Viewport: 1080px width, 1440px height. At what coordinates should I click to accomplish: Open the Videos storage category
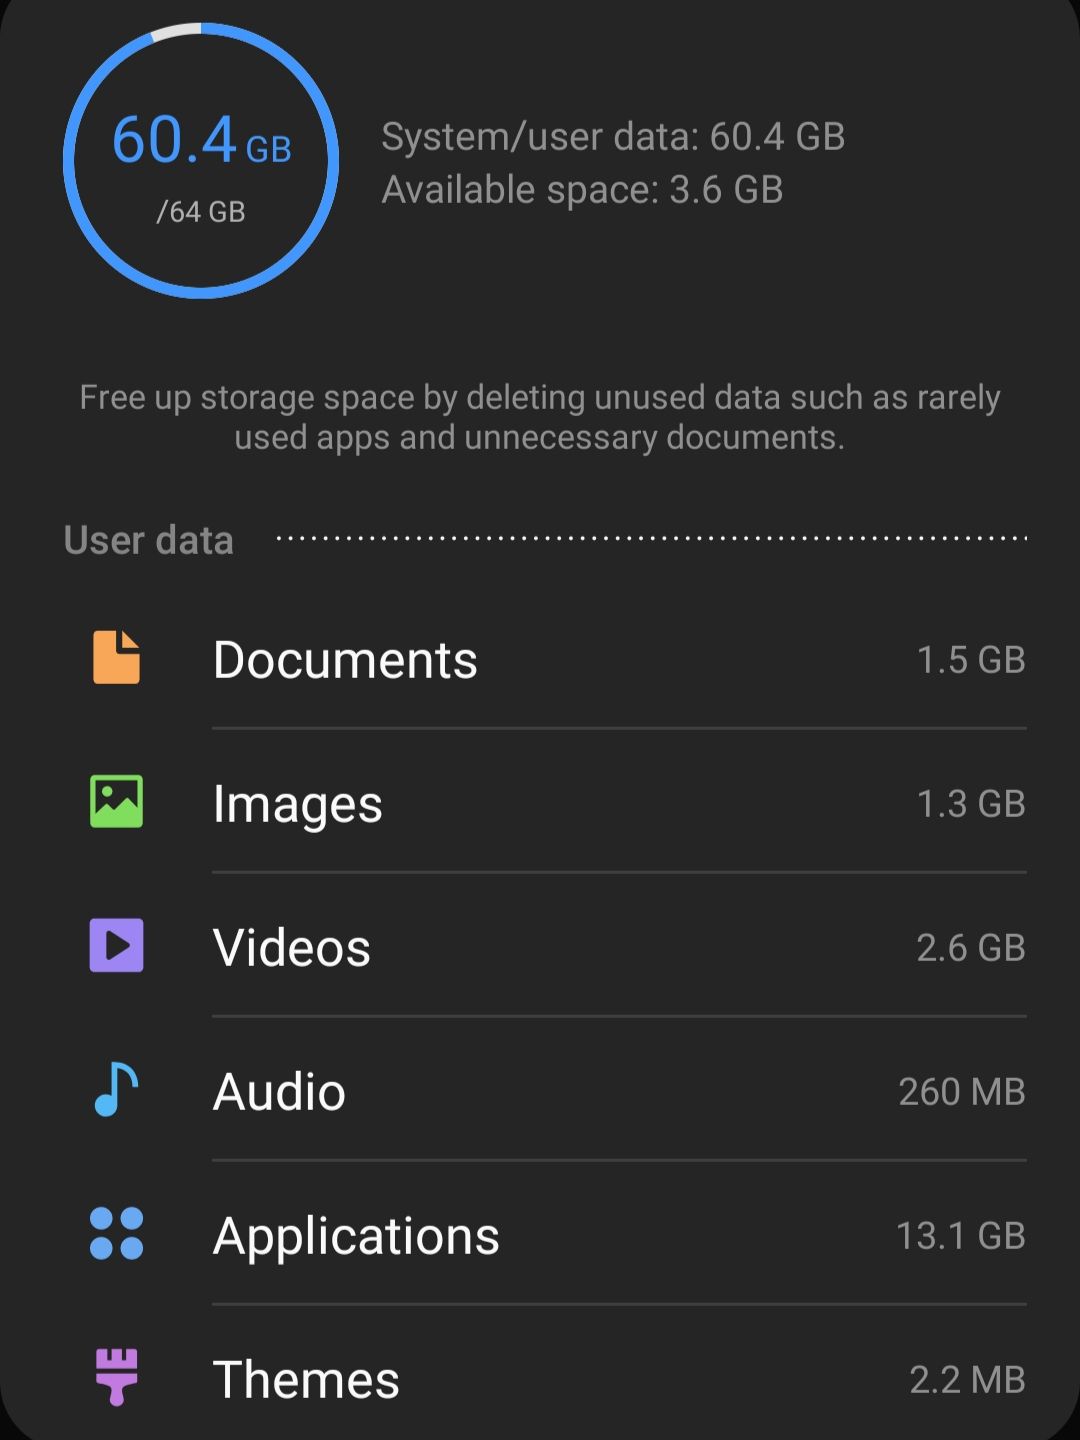(x=292, y=948)
